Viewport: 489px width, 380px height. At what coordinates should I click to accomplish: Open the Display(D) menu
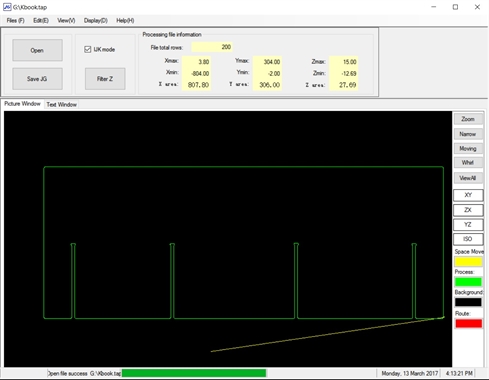(96, 20)
